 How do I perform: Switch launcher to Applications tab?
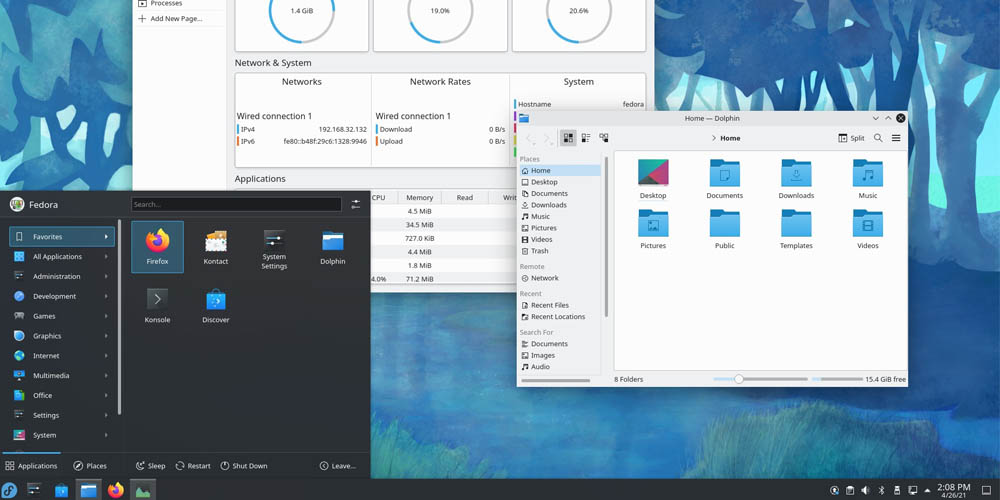31,466
